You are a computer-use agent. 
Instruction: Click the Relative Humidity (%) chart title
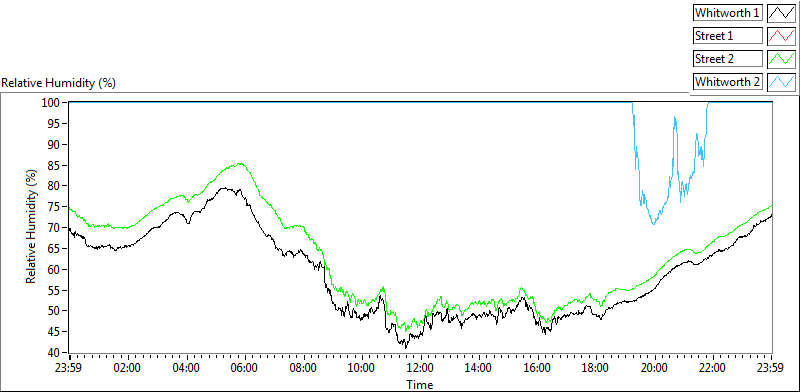click(x=59, y=83)
